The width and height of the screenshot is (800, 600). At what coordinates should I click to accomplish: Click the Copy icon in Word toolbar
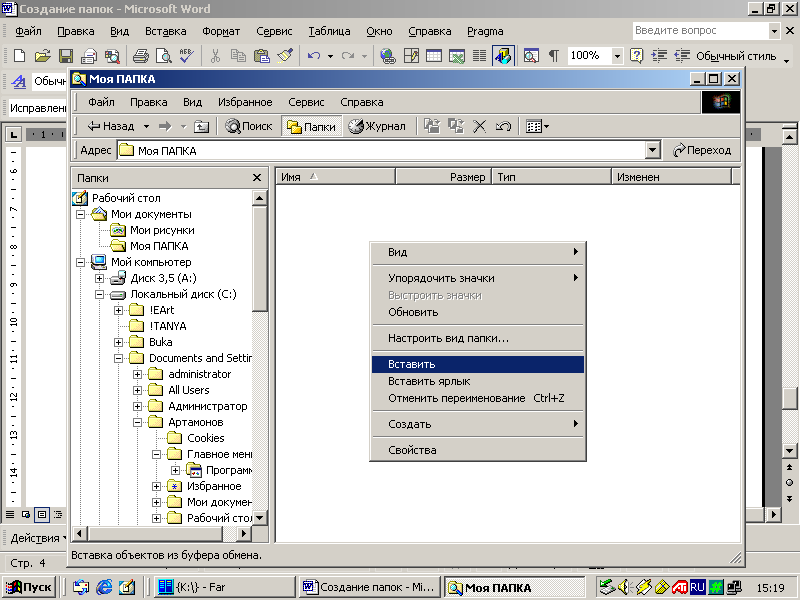[x=238, y=56]
